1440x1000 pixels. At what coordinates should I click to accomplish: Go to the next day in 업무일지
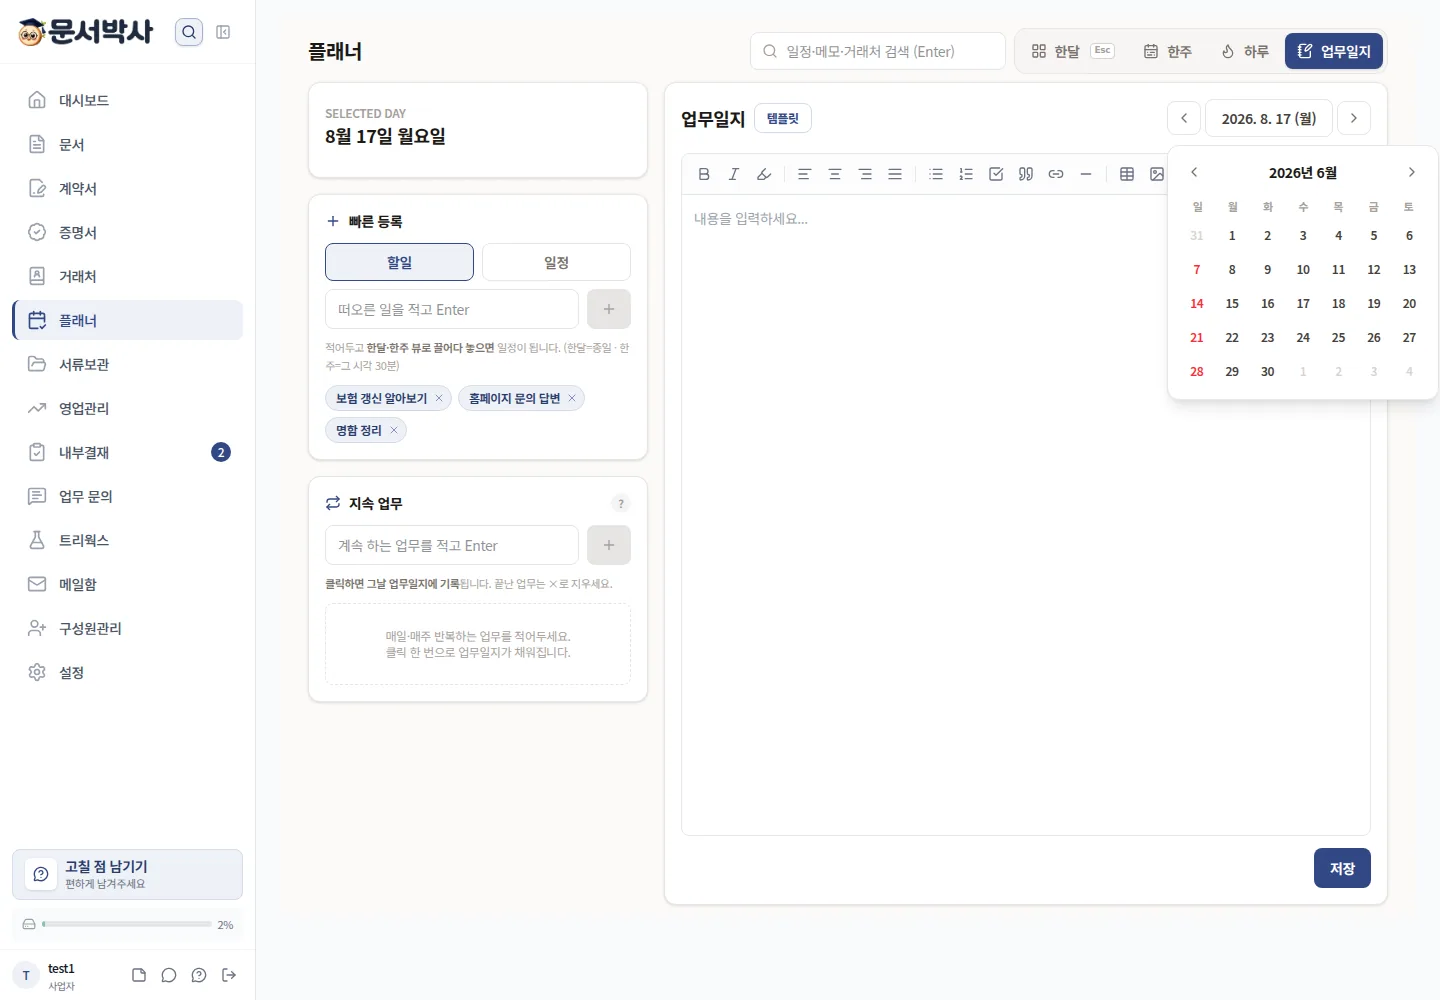point(1354,118)
